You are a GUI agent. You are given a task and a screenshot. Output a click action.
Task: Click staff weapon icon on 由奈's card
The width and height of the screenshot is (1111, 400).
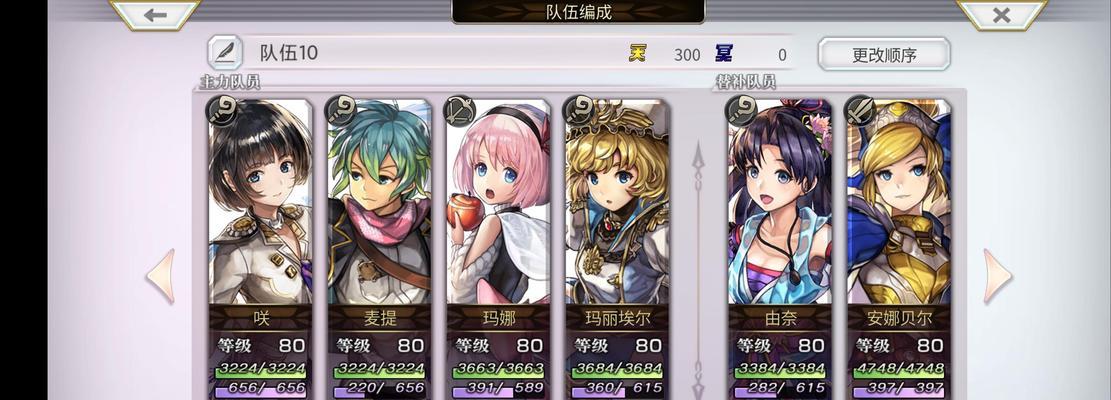tap(742, 110)
